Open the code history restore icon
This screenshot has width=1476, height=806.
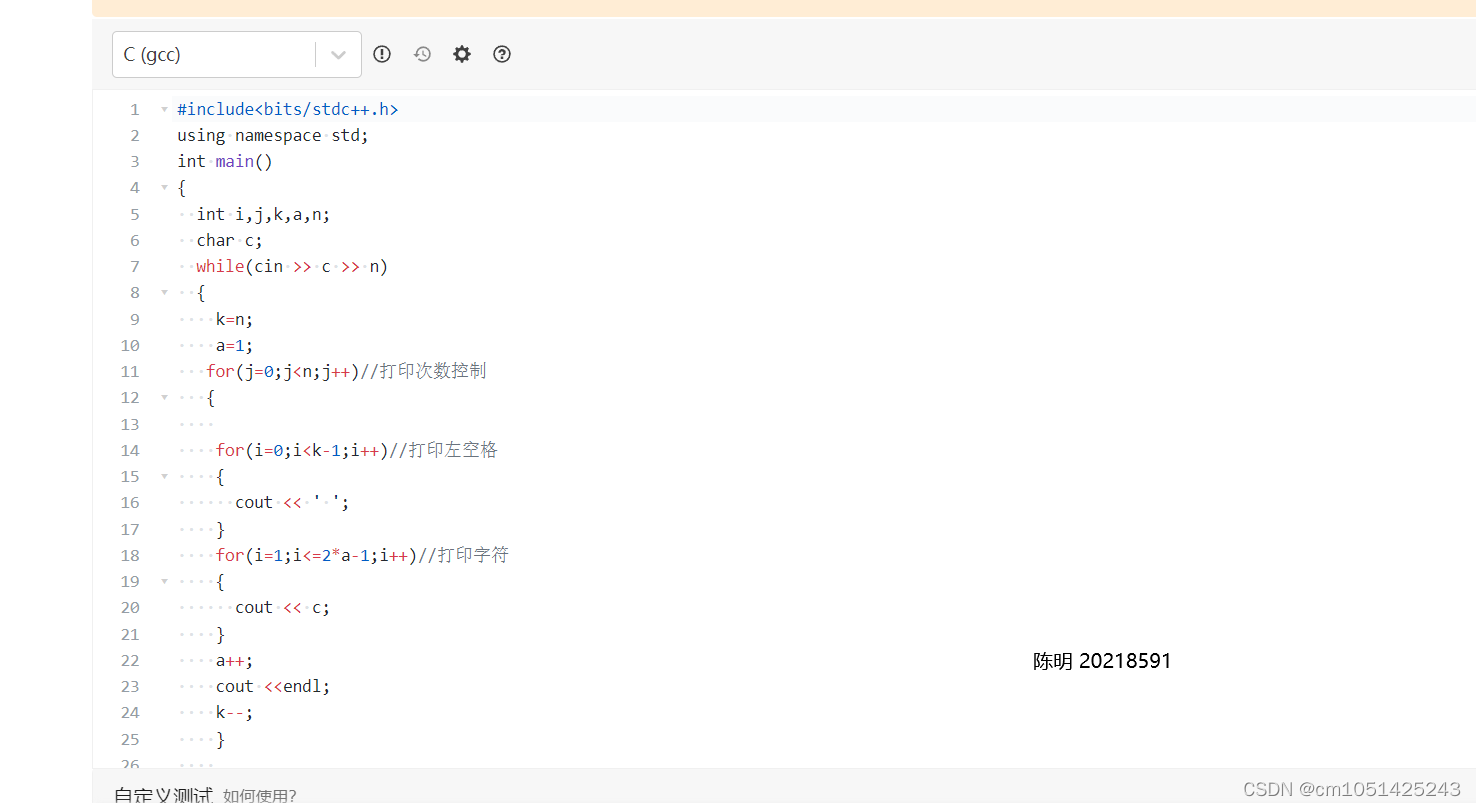pos(422,54)
